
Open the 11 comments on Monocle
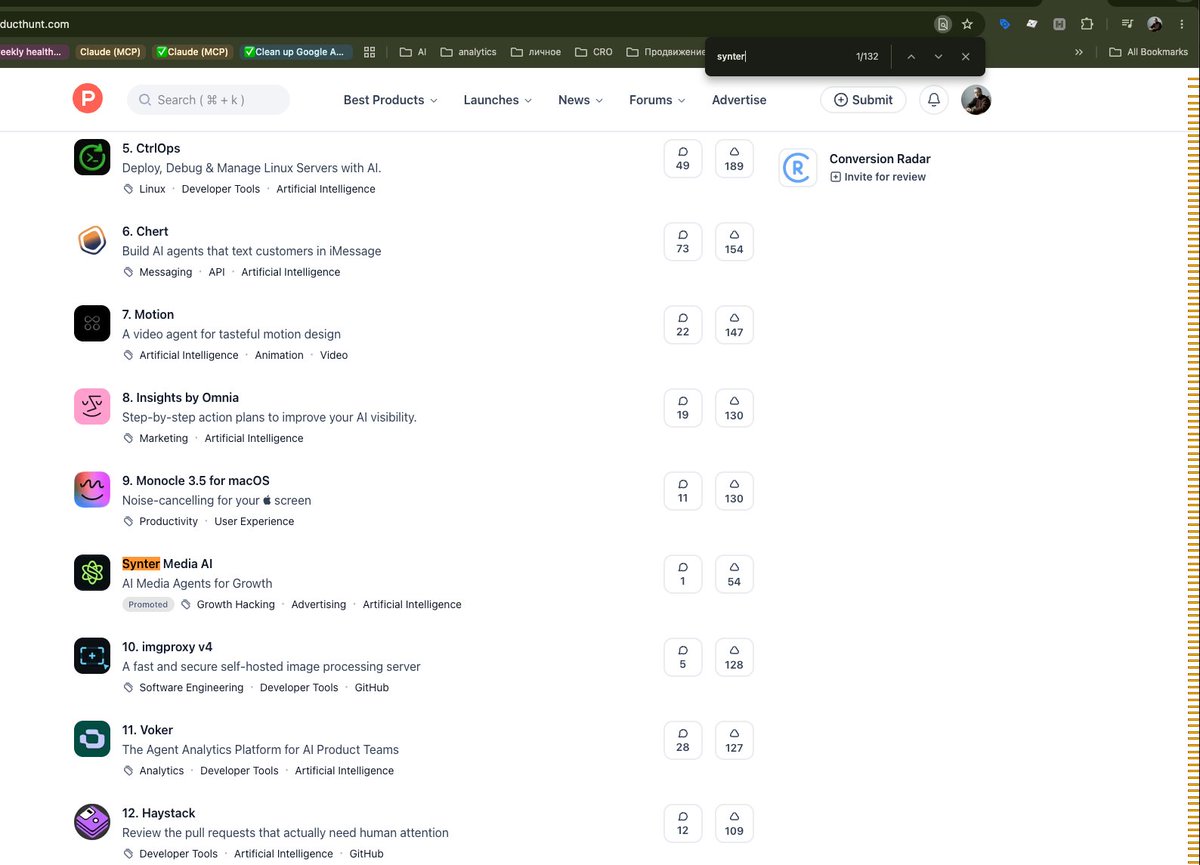click(683, 491)
